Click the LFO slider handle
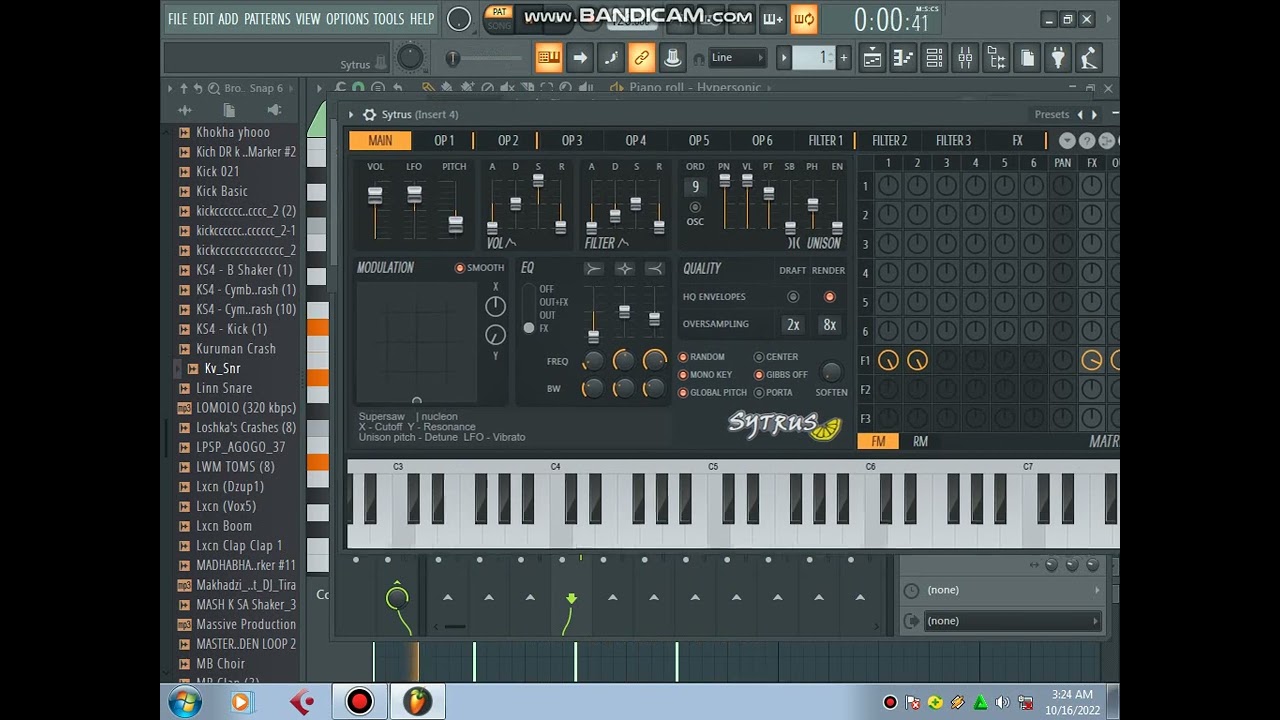The image size is (1280, 720). [x=414, y=195]
